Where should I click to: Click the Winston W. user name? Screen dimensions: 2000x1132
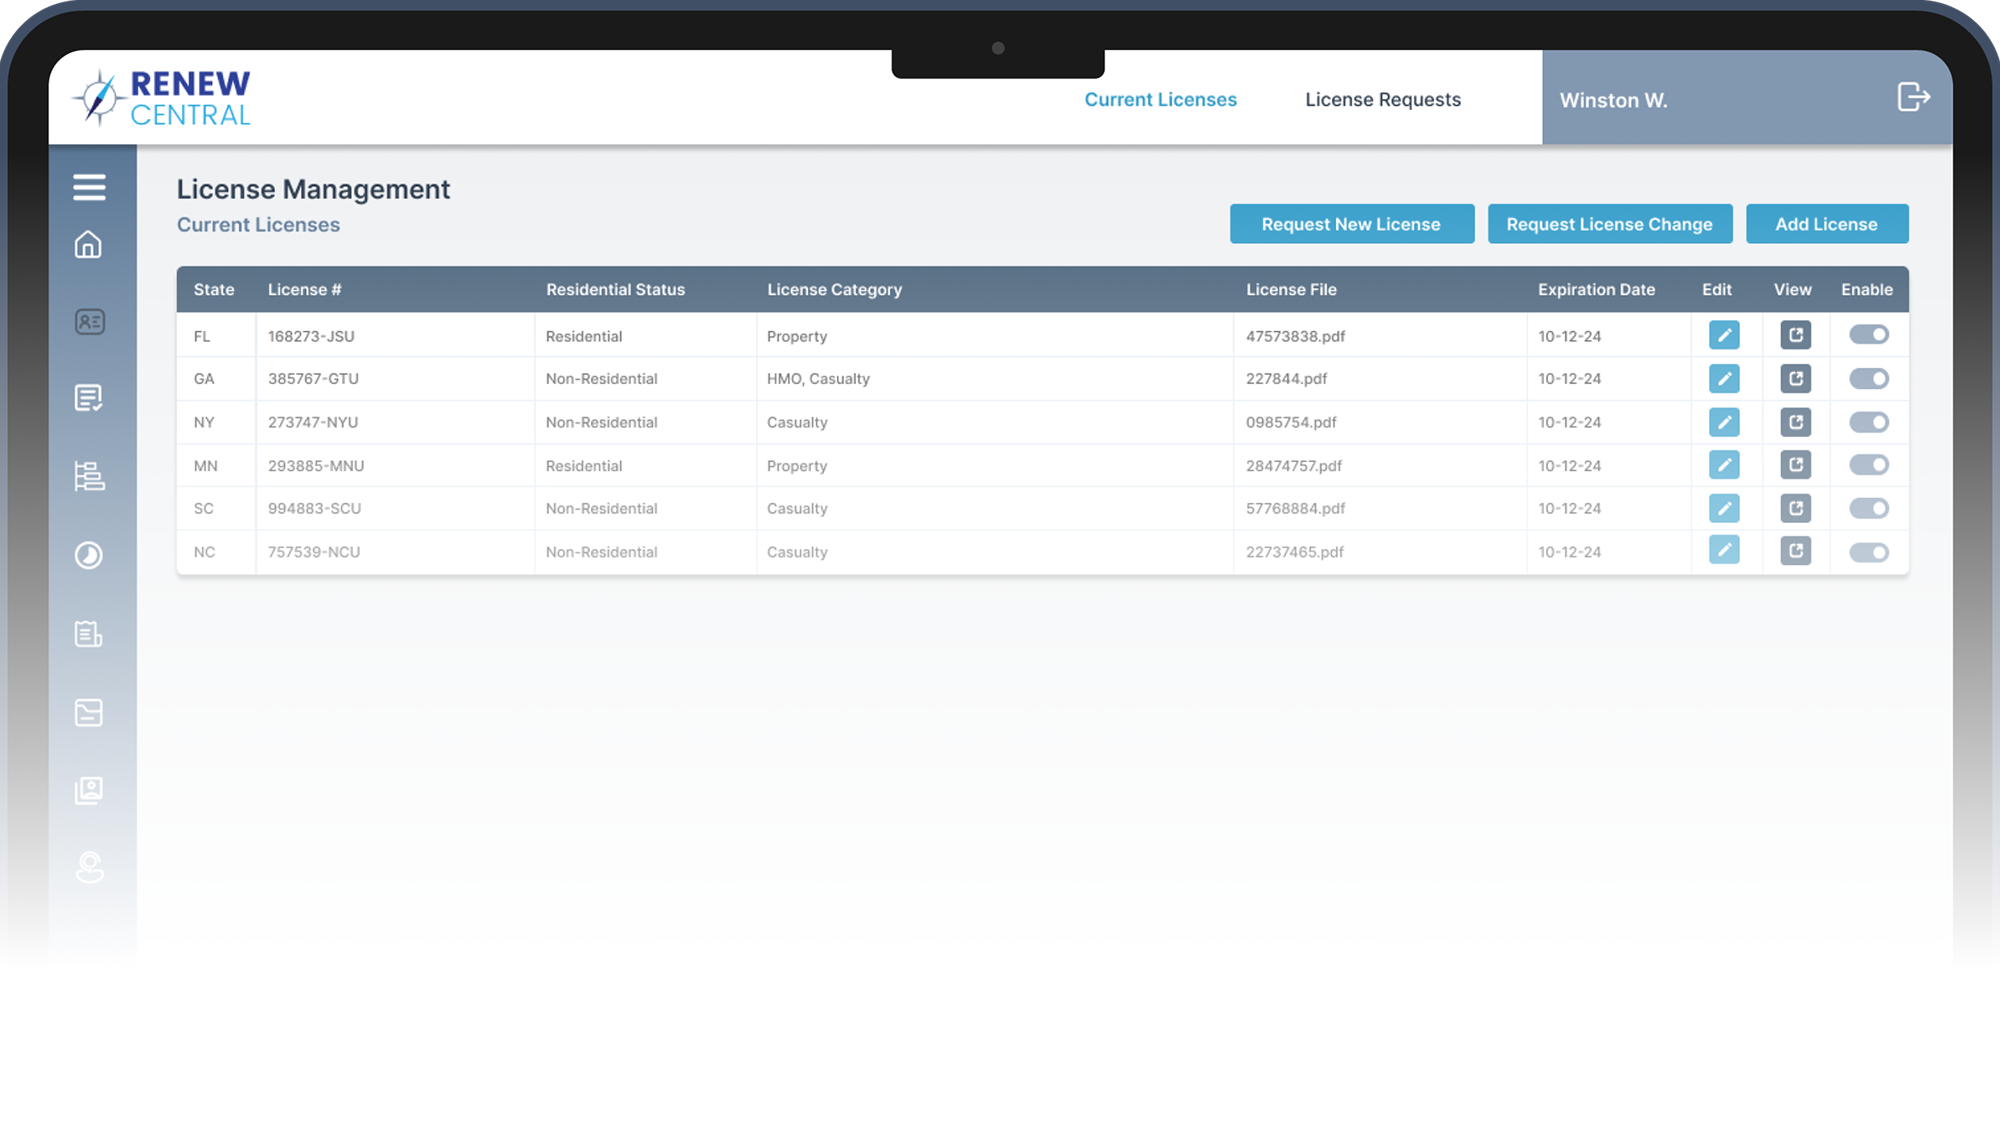point(1613,100)
